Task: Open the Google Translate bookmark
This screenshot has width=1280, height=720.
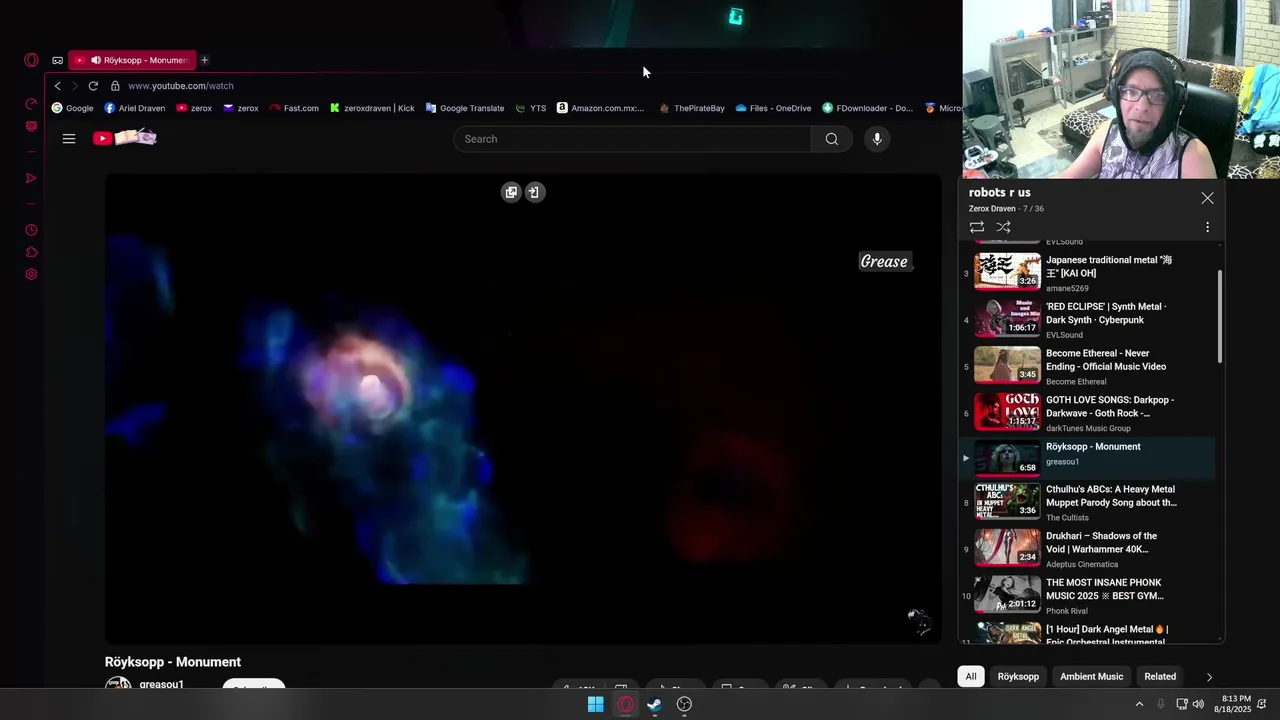Action: [465, 108]
